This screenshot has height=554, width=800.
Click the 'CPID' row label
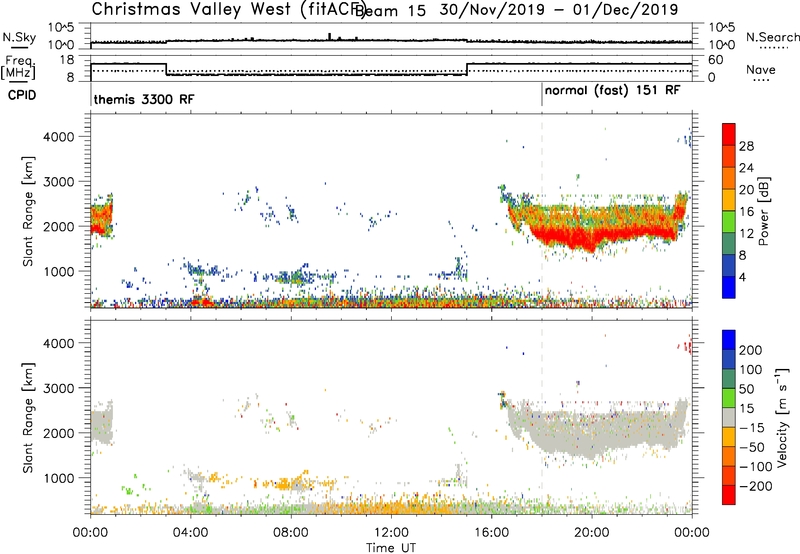[x=22, y=95]
